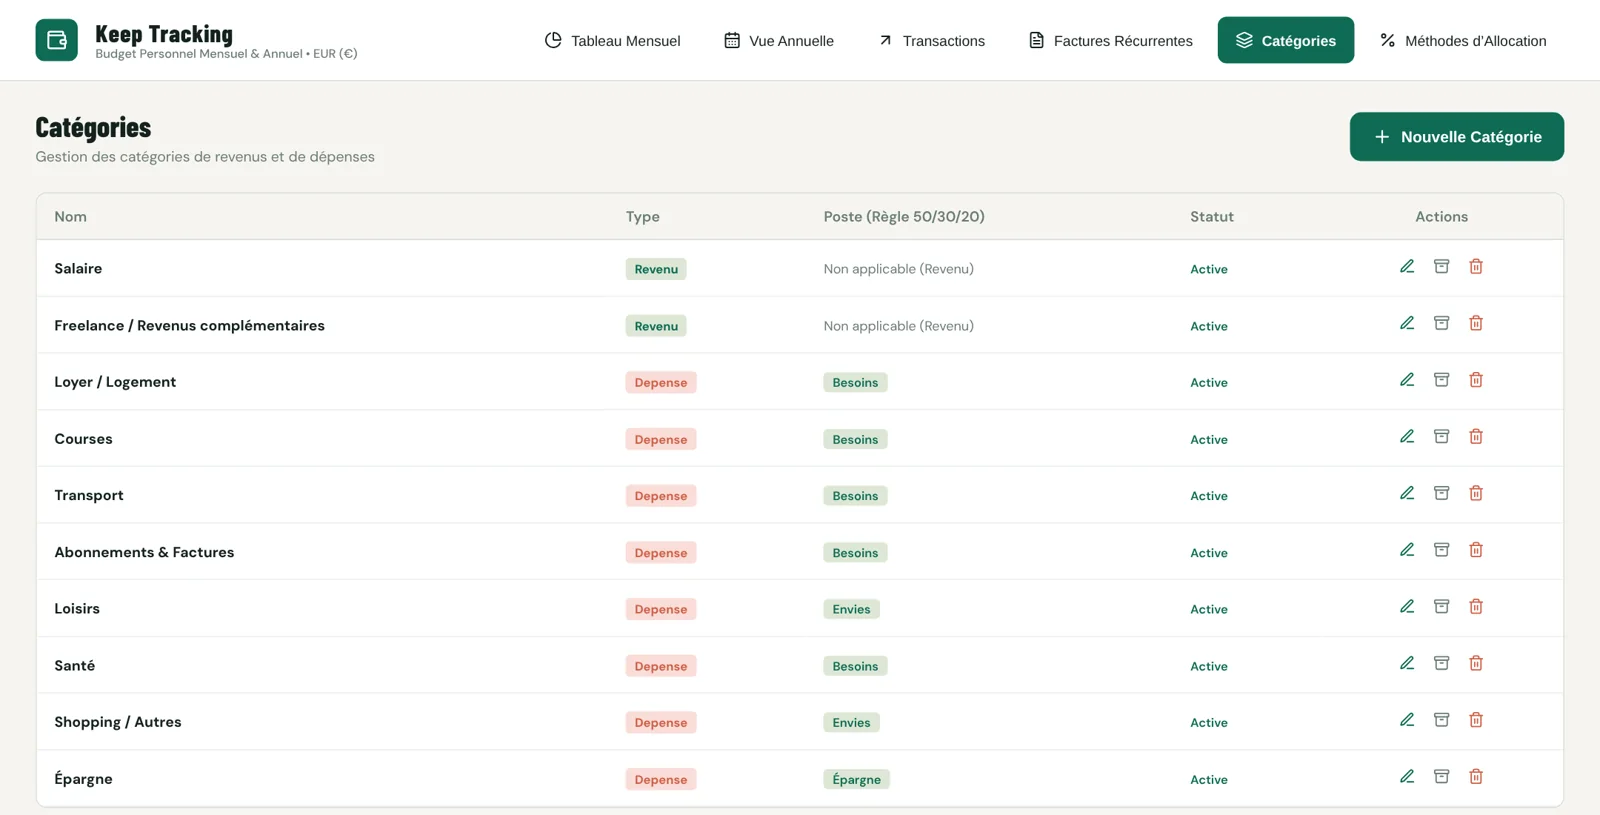Edit the Abonnements & Factures category
Viewport: 1600px width, 815px height.
1407,550
